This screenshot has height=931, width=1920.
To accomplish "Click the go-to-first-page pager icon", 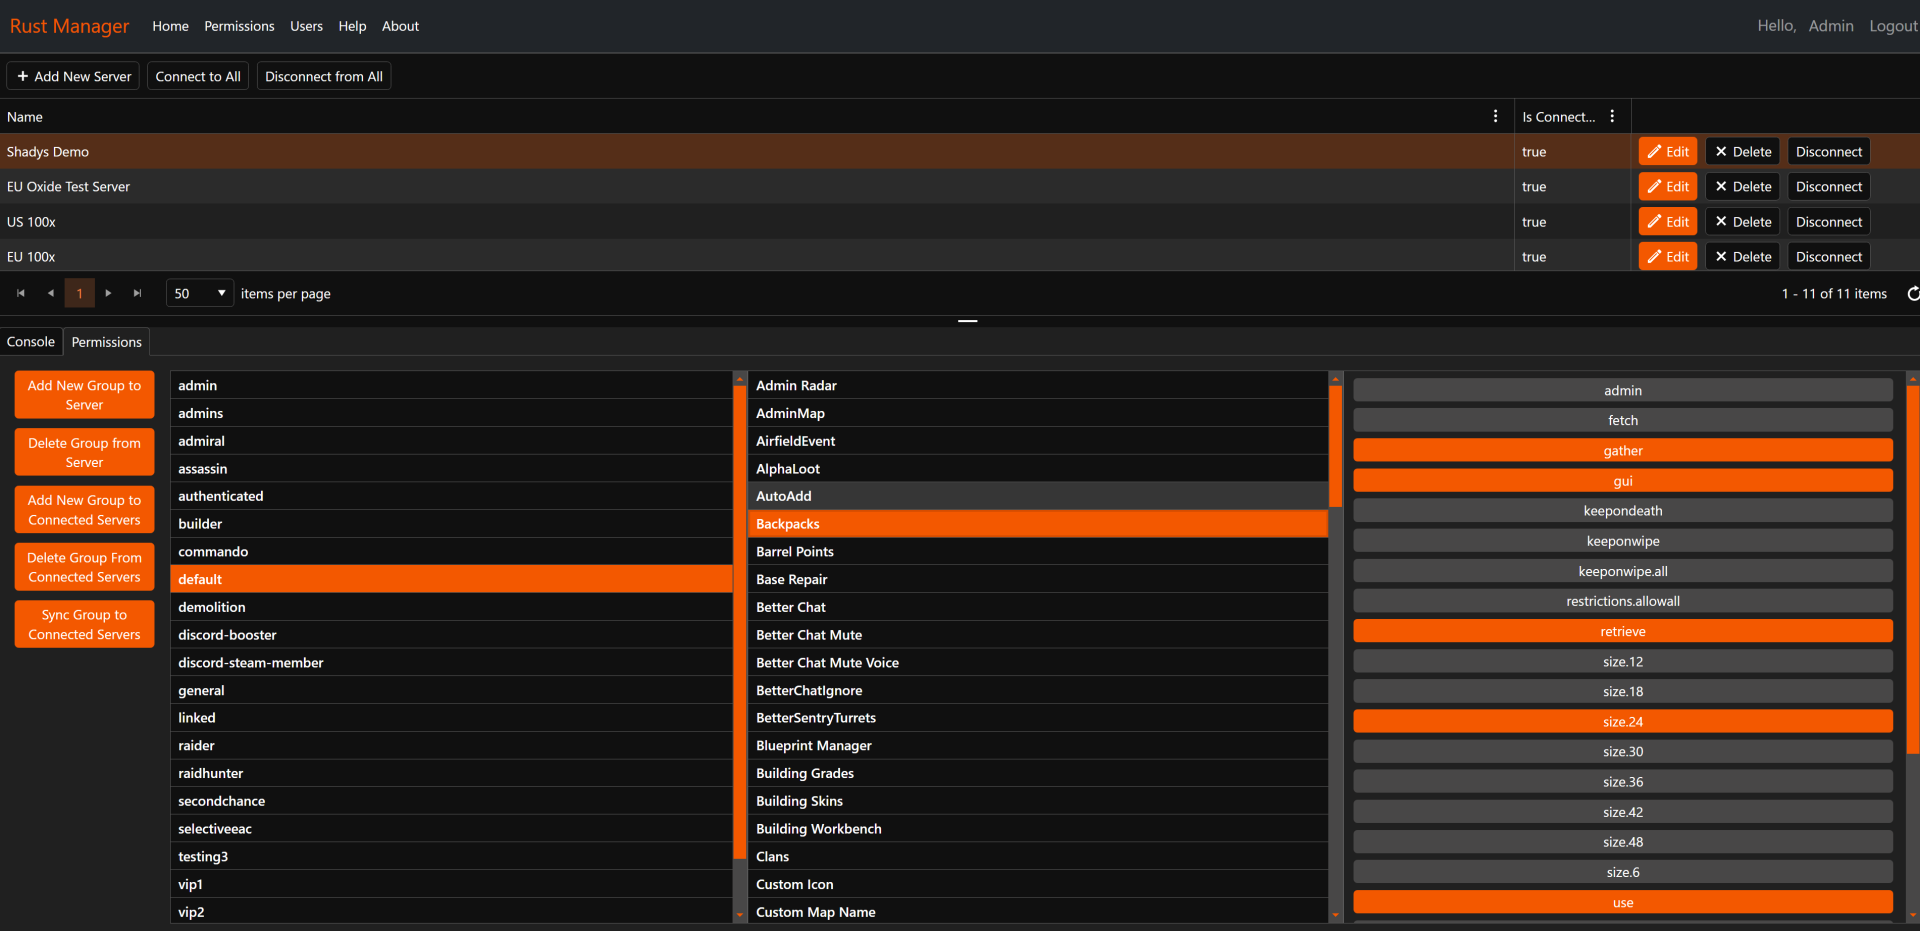I will 21,293.
